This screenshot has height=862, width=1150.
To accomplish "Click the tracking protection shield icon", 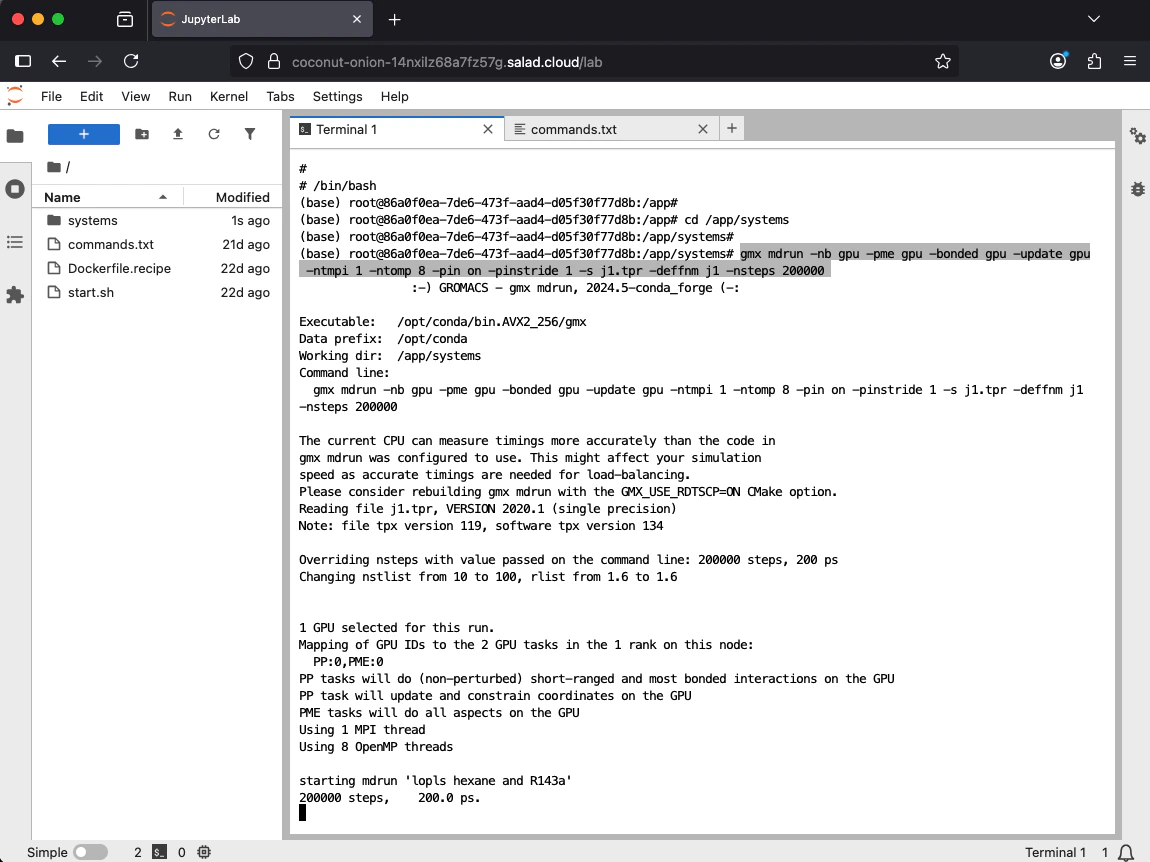I will (x=246, y=62).
